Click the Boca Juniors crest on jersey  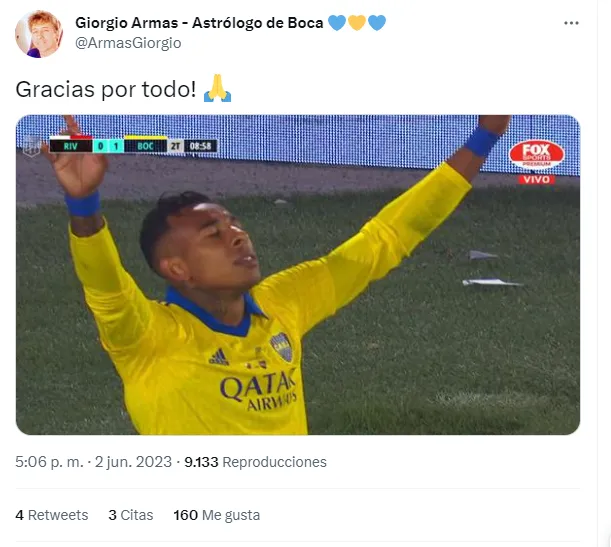pyautogui.click(x=282, y=347)
